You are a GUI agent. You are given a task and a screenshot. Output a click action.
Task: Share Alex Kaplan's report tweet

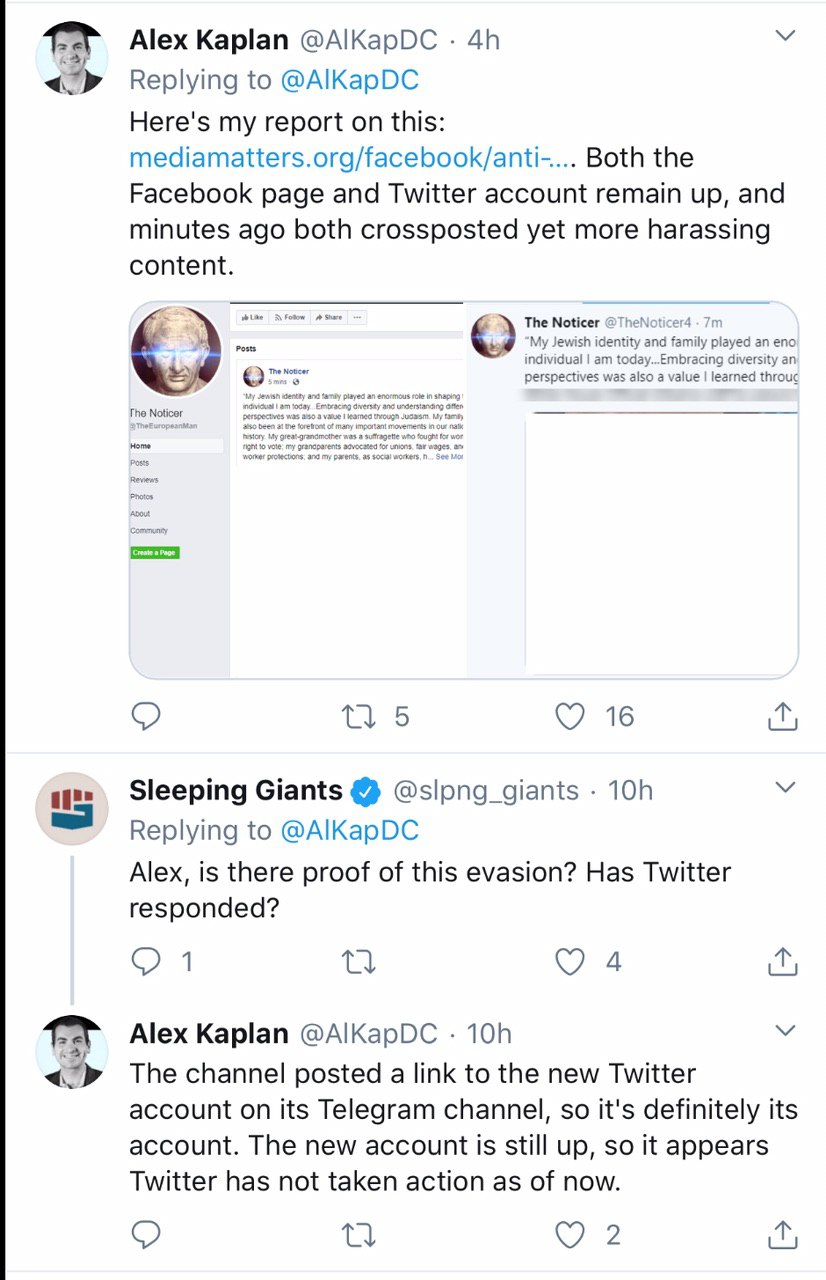click(782, 715)
